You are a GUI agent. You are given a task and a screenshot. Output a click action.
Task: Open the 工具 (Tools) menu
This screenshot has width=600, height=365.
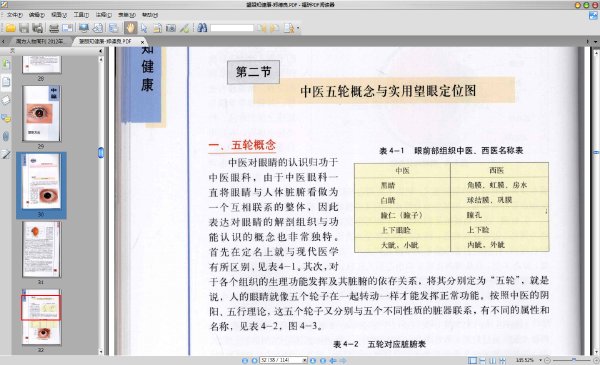(81, 15)
